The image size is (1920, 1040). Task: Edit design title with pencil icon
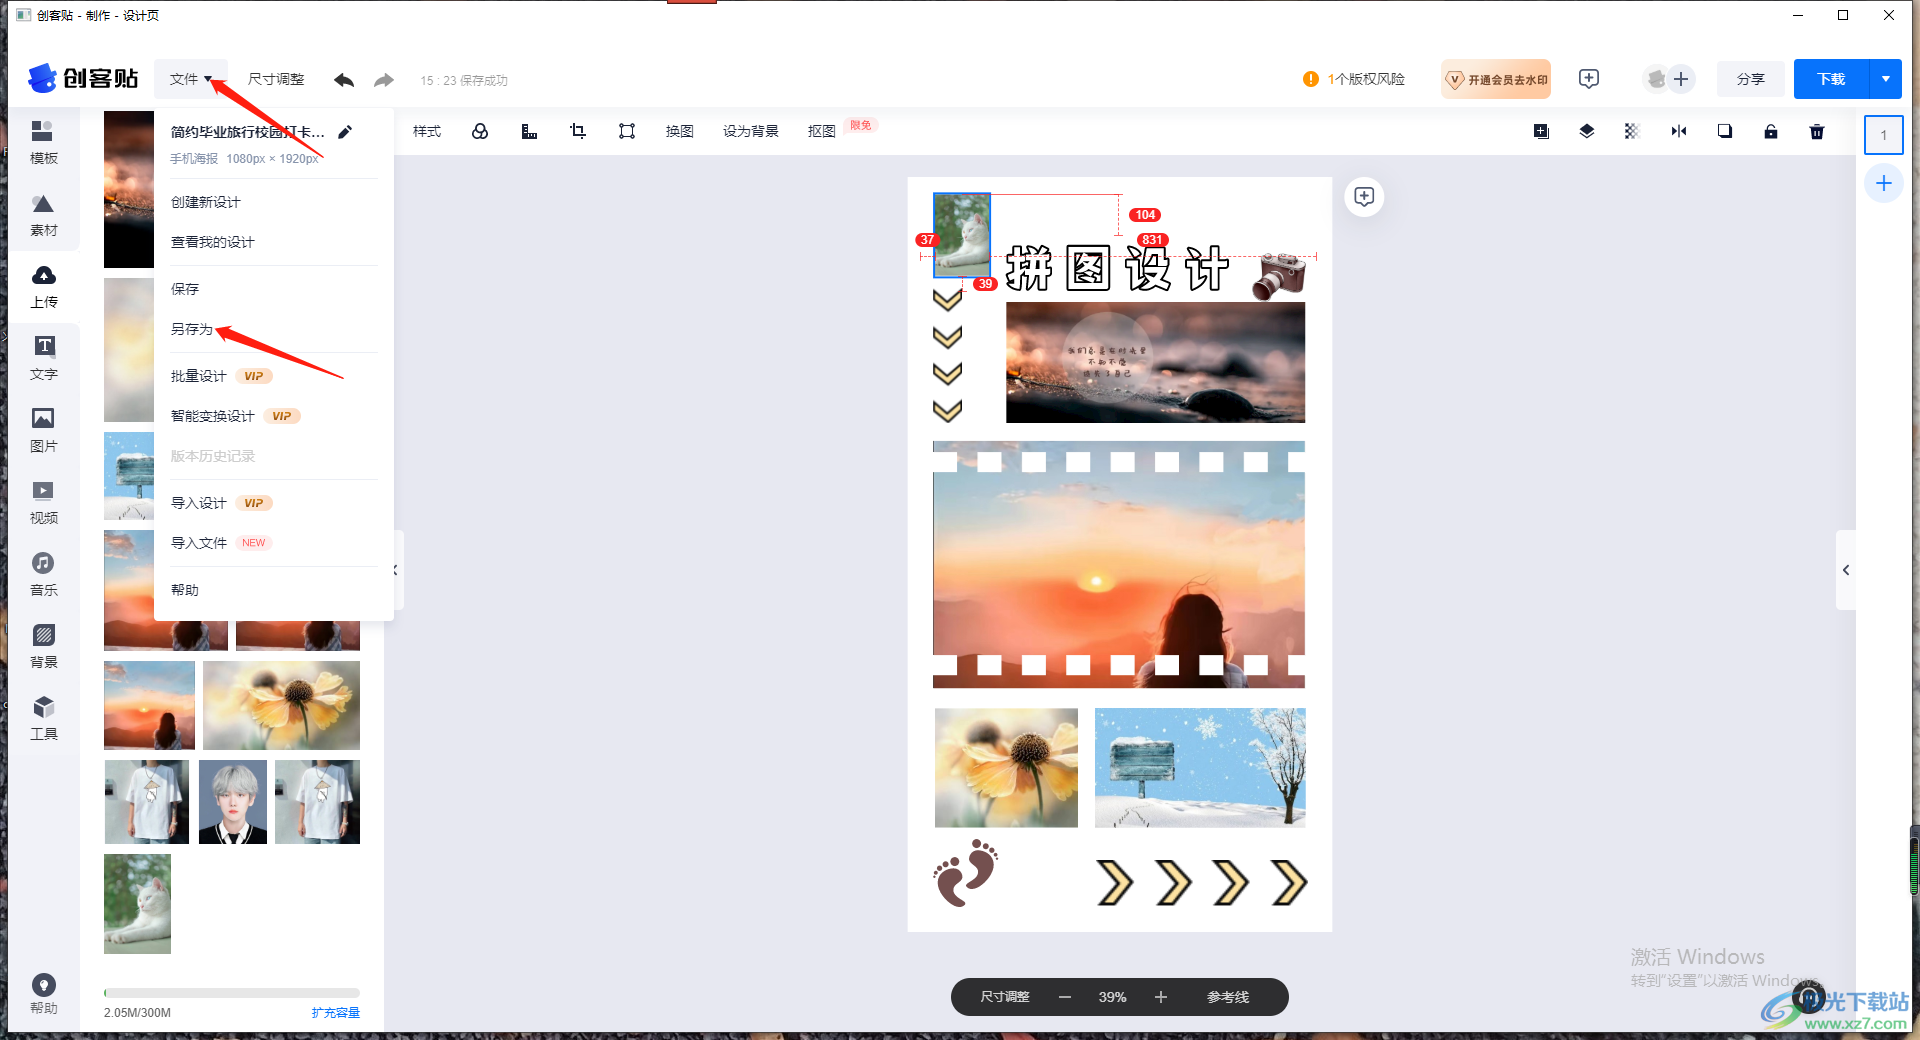click(345, 132)
